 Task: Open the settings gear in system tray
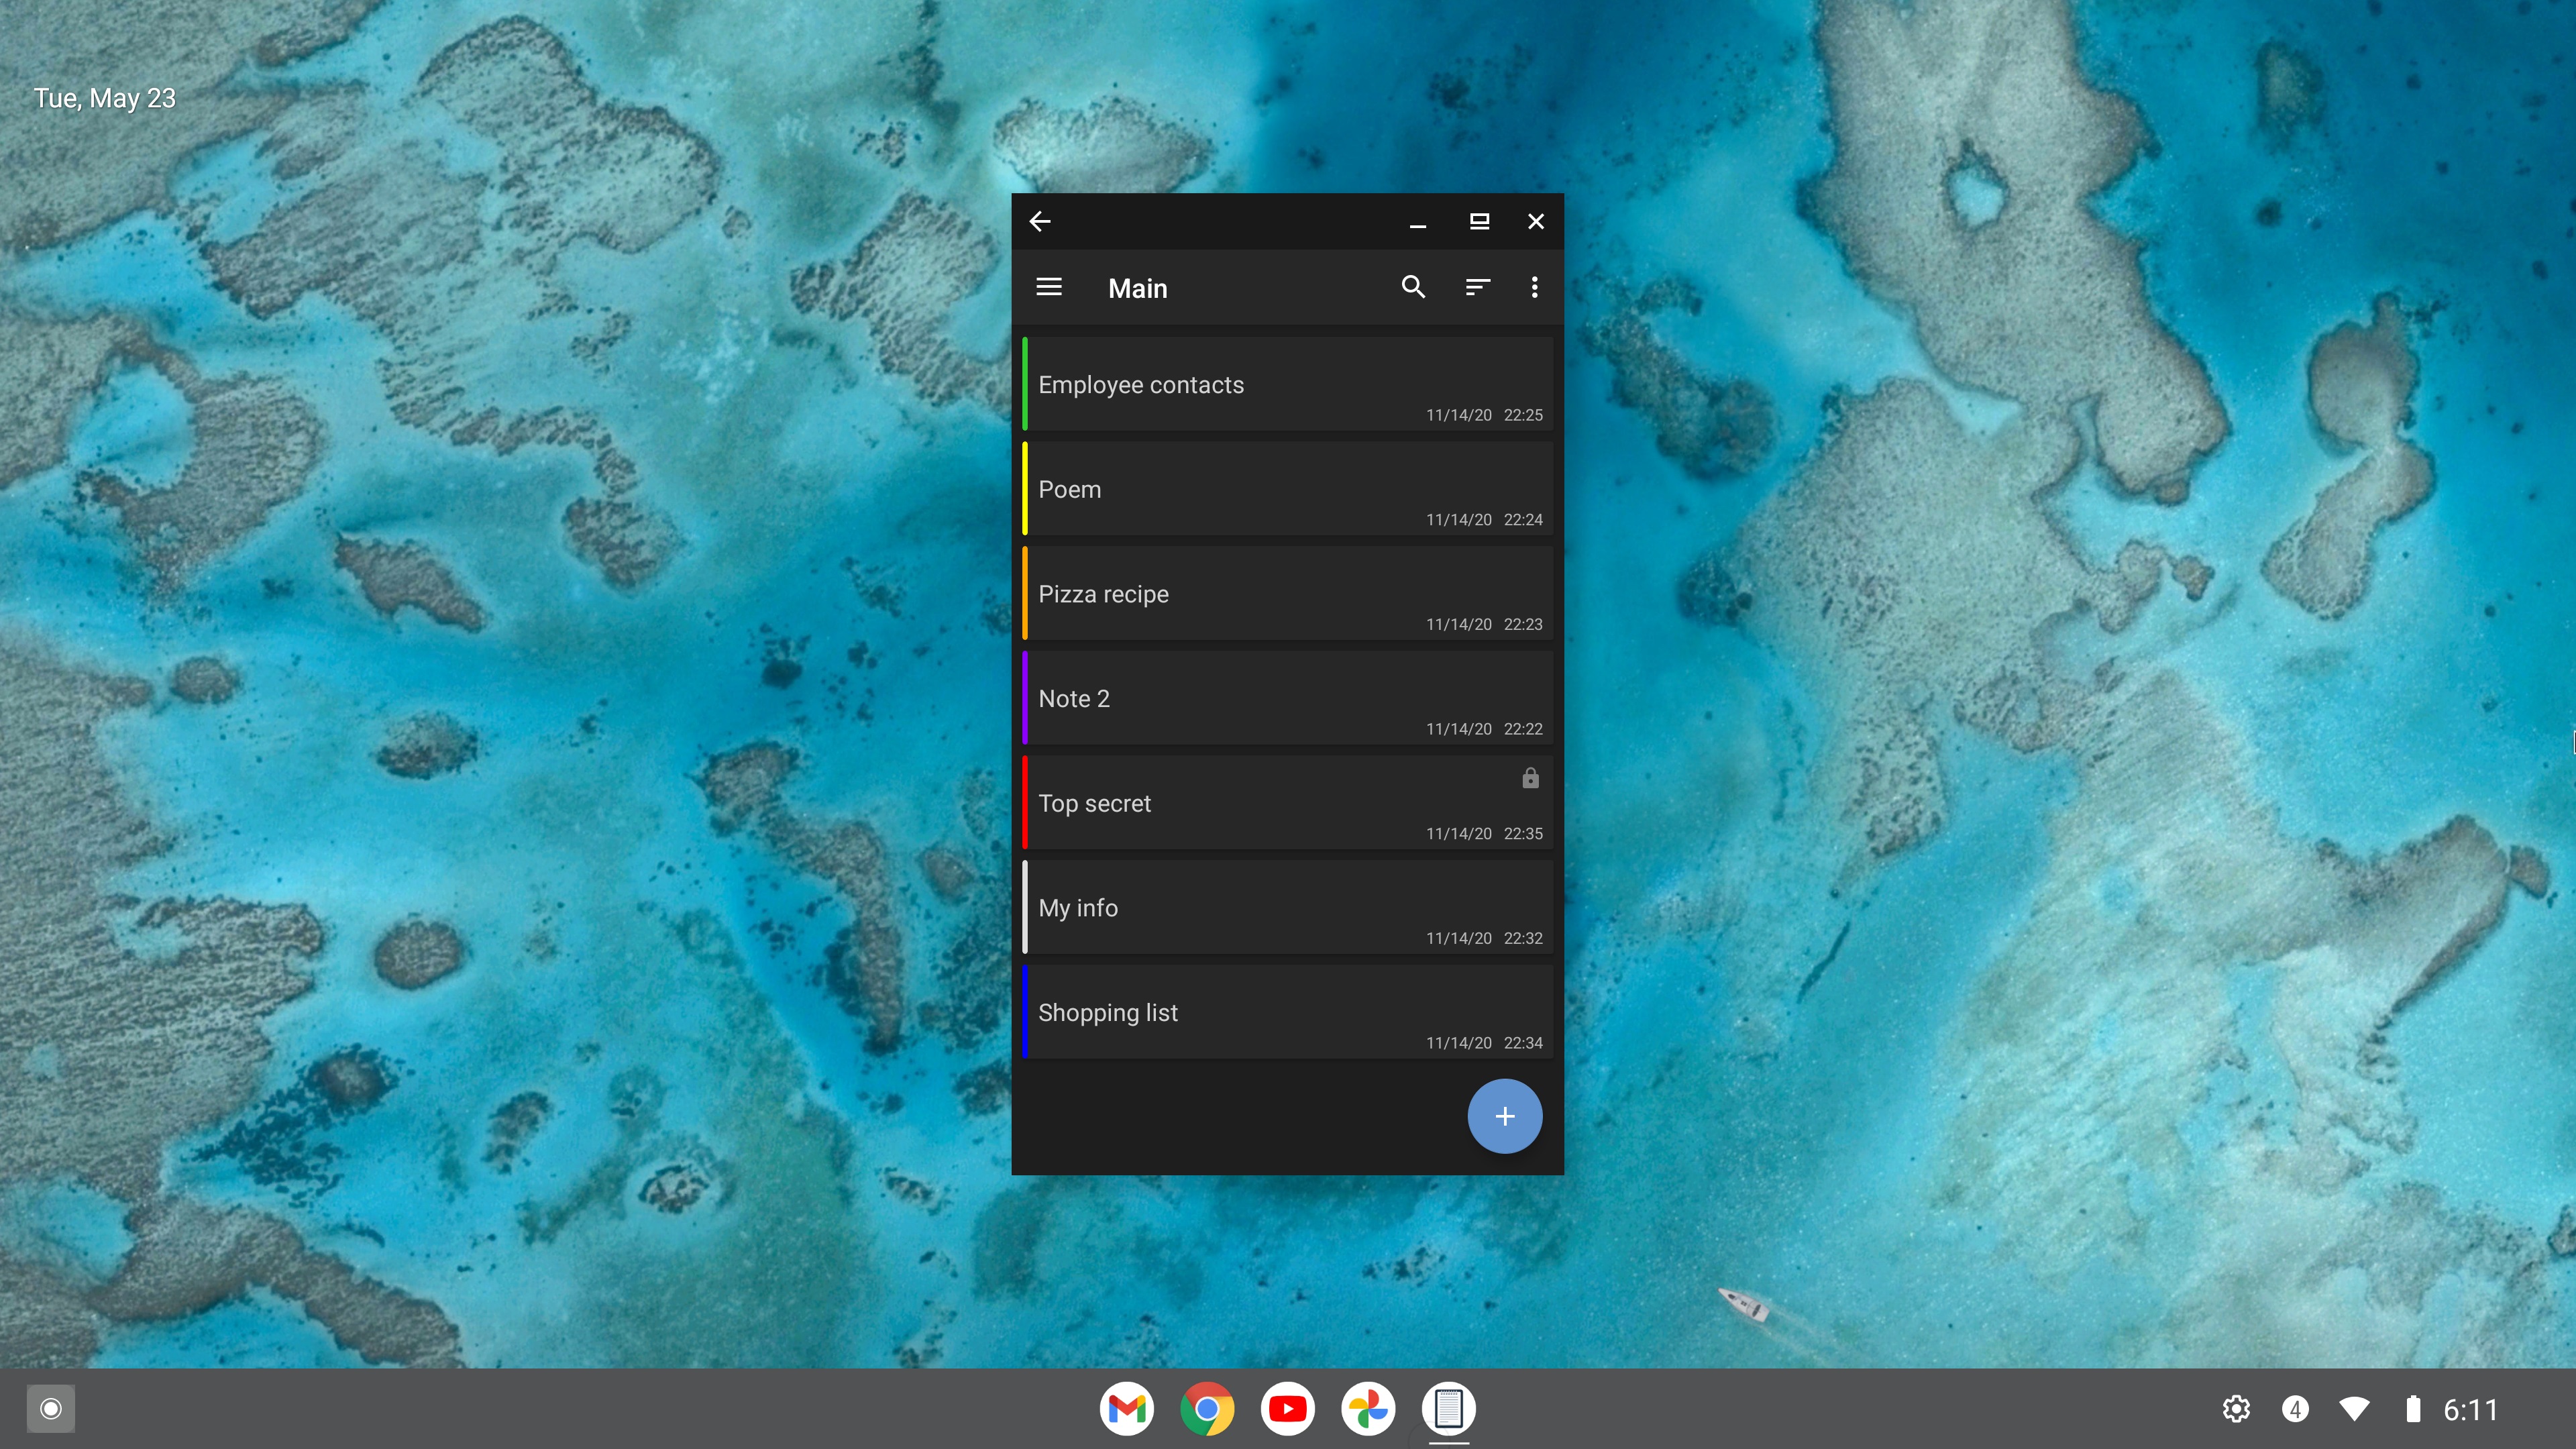pos(2236,1409)
